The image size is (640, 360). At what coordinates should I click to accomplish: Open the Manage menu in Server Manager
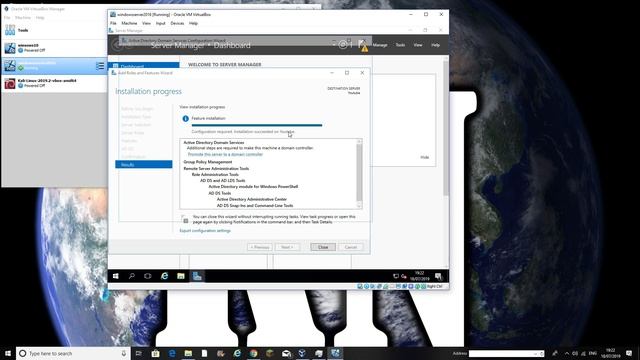click(380, 45)
